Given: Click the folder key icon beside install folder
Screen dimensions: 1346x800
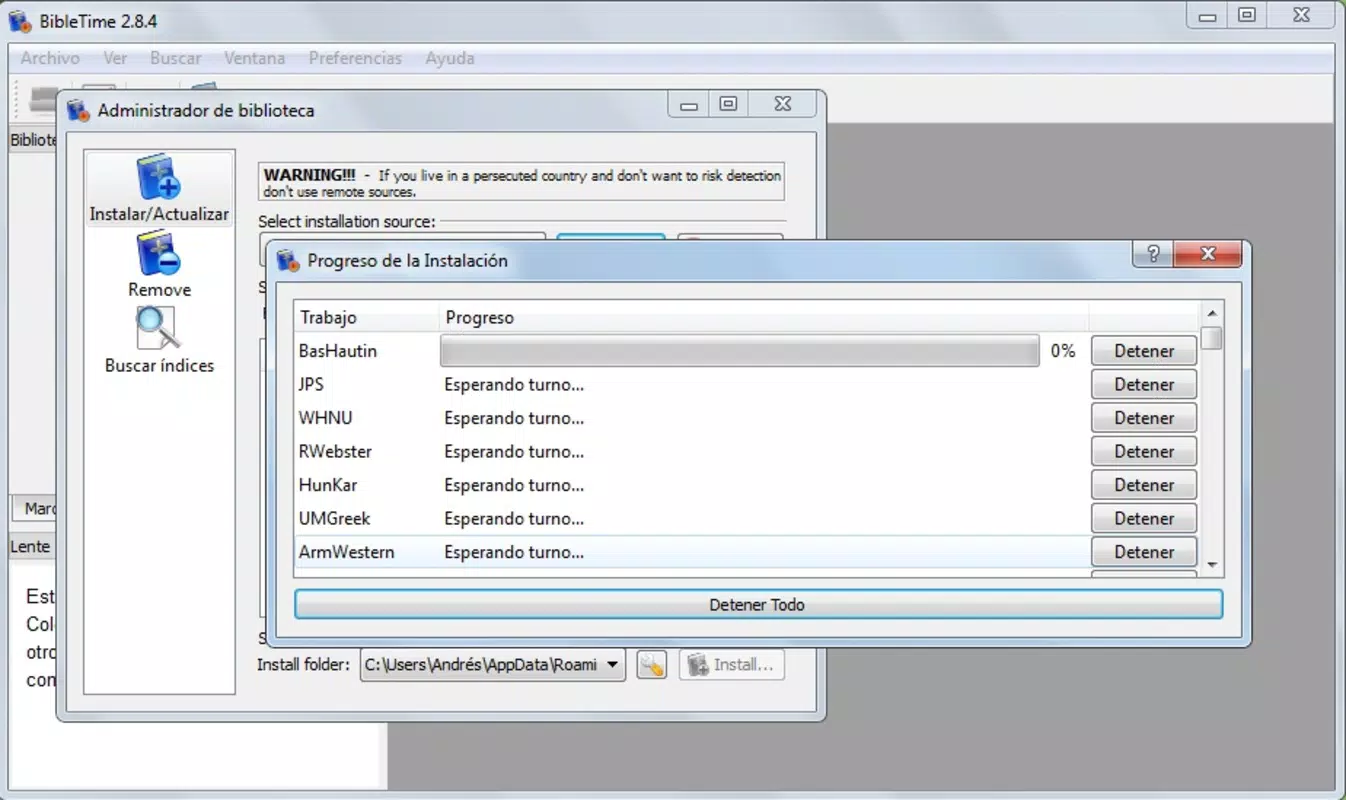Looking at the screenshot, I should (651, 665).
